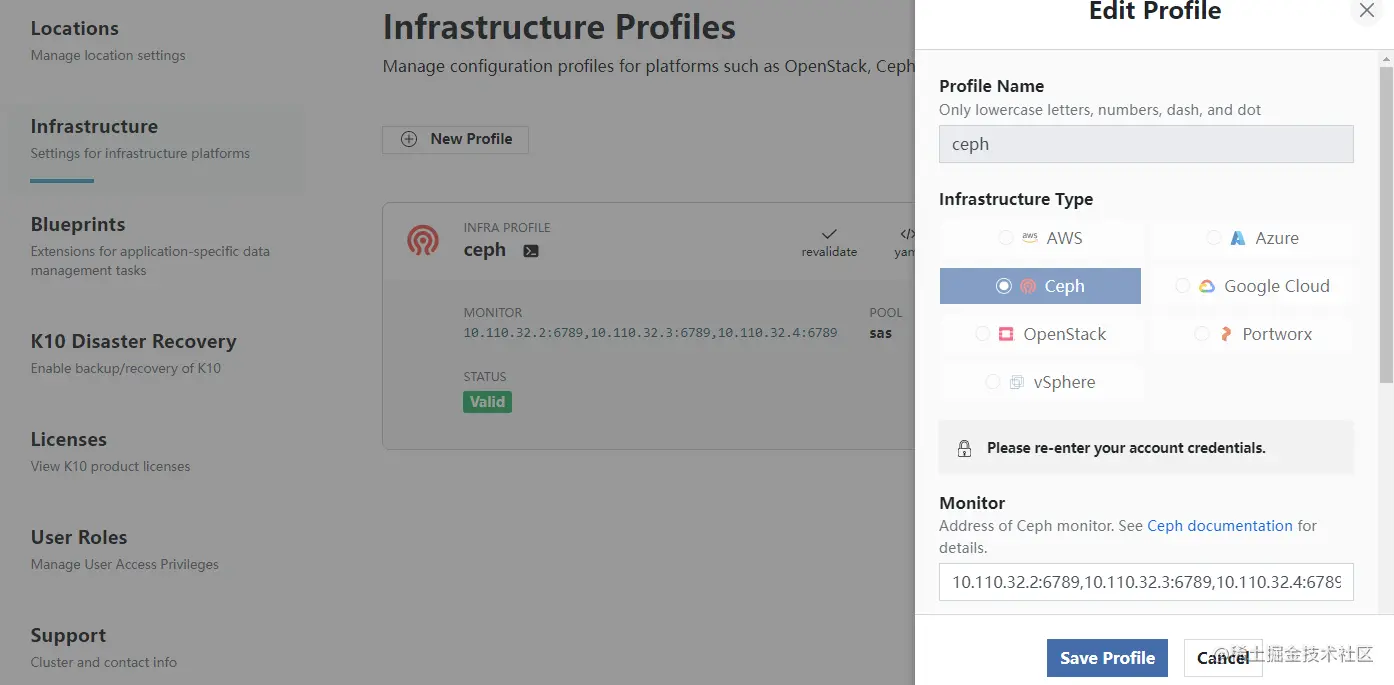Close the Edit Profile panel

(x=1367, y=11)
